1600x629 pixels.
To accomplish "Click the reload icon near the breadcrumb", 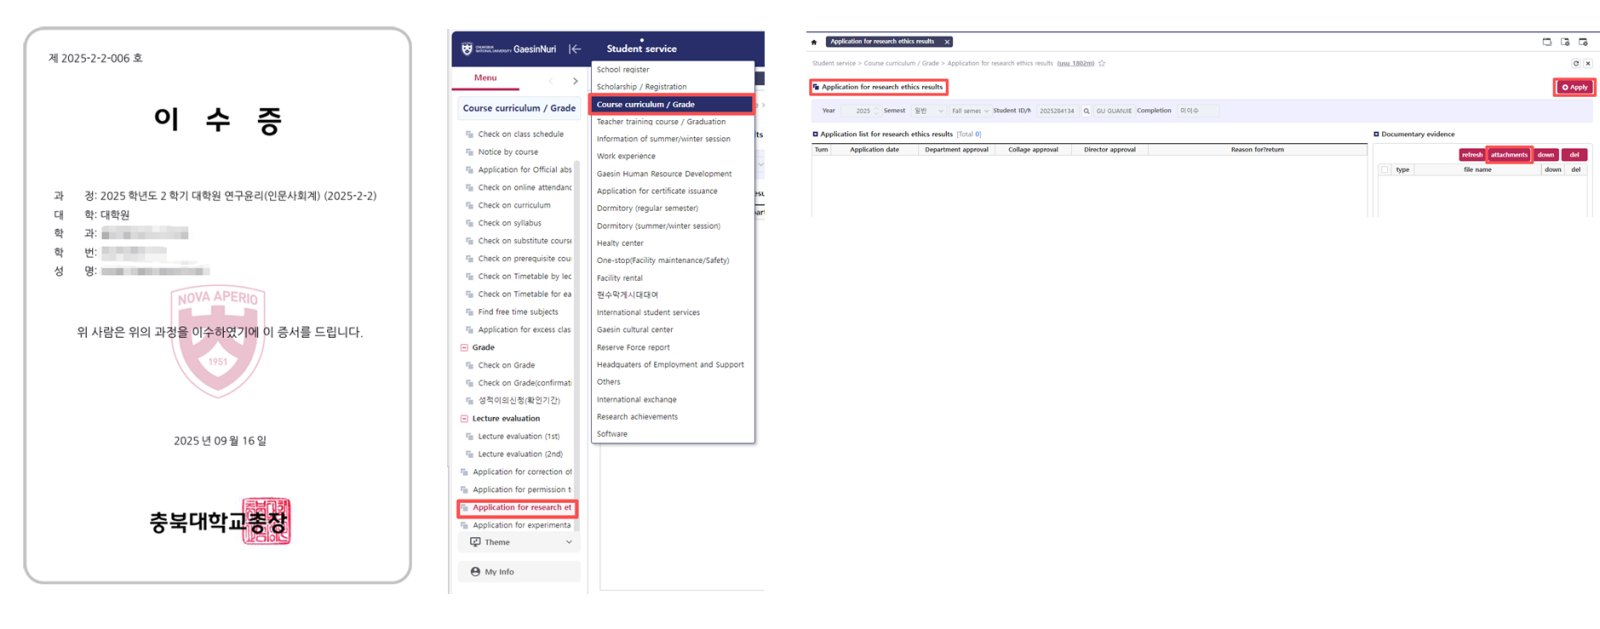I will pos(1576,63).
